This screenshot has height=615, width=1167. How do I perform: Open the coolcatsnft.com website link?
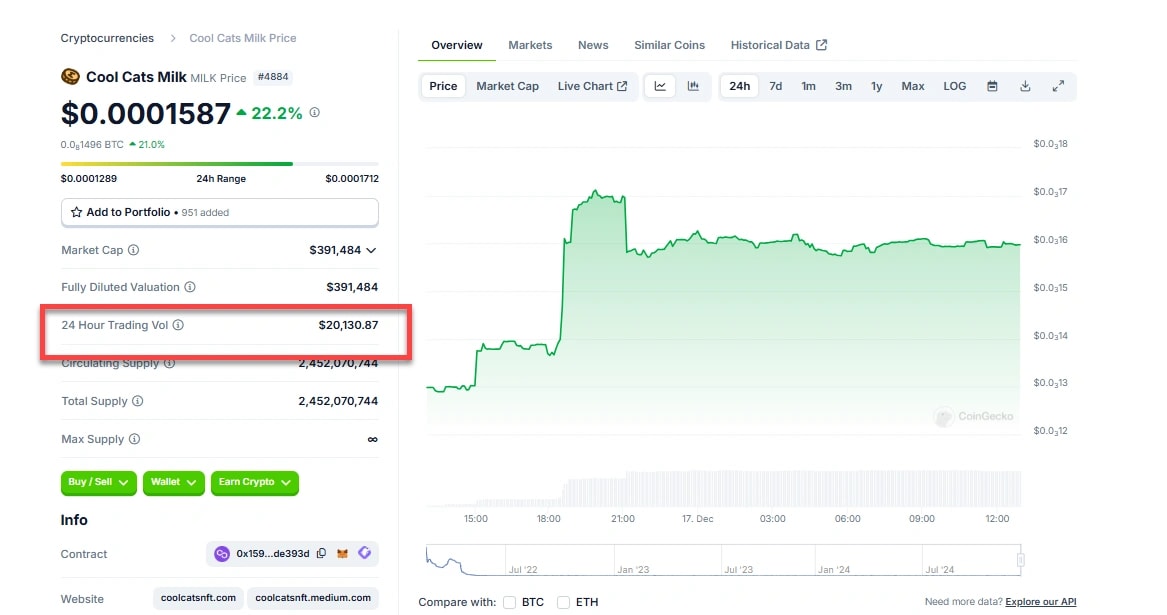point(199,598)
